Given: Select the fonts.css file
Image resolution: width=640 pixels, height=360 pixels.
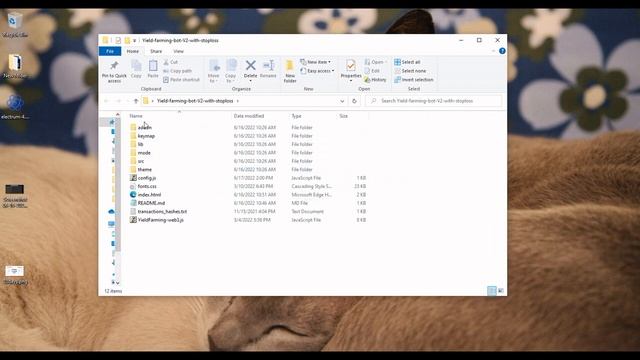Looking at the screenshot, I should (147, 186).
